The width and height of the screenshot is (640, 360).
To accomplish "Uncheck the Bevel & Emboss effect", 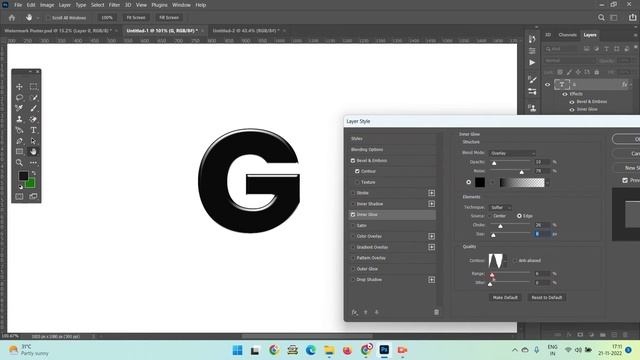I will pyautogui.click(x=353, y=160).
